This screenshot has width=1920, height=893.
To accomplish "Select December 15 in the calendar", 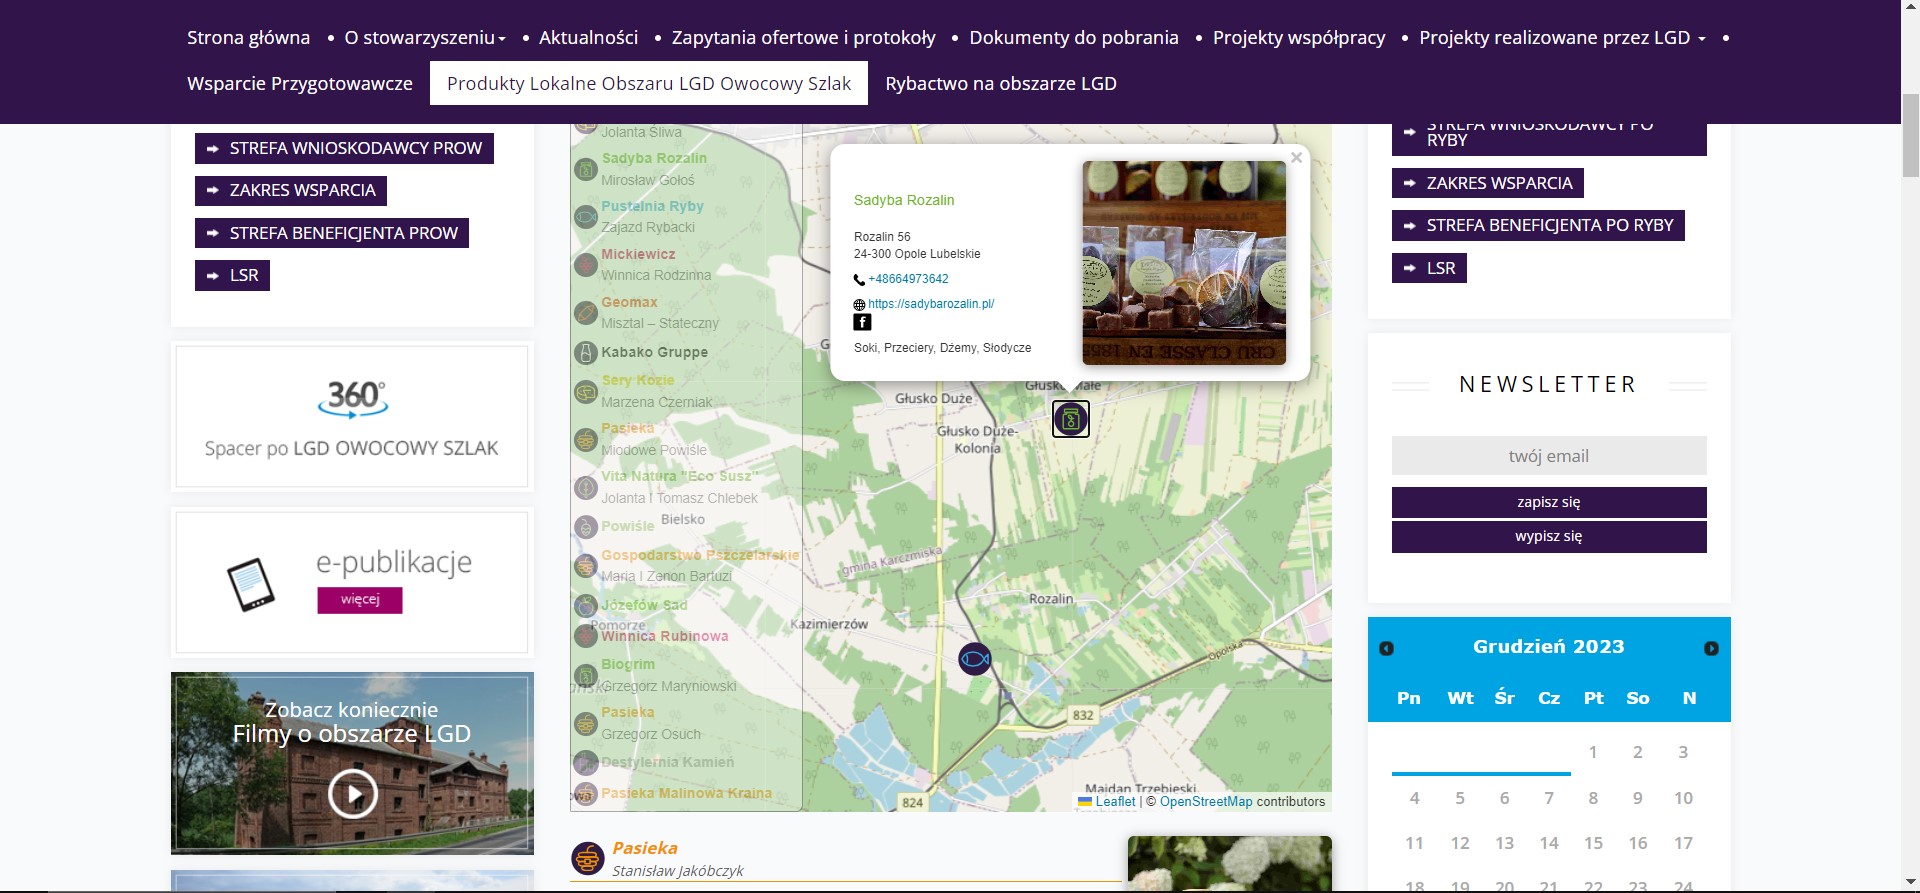I will 1593,843.
